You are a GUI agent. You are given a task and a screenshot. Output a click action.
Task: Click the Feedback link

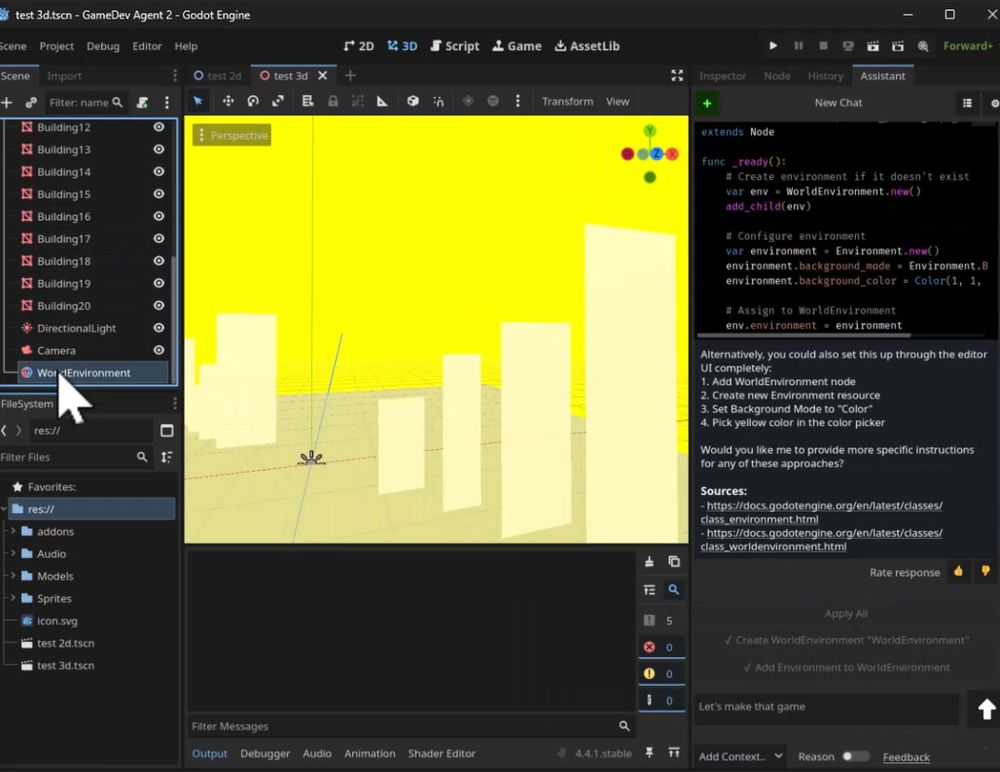click(x=906, y=757)
